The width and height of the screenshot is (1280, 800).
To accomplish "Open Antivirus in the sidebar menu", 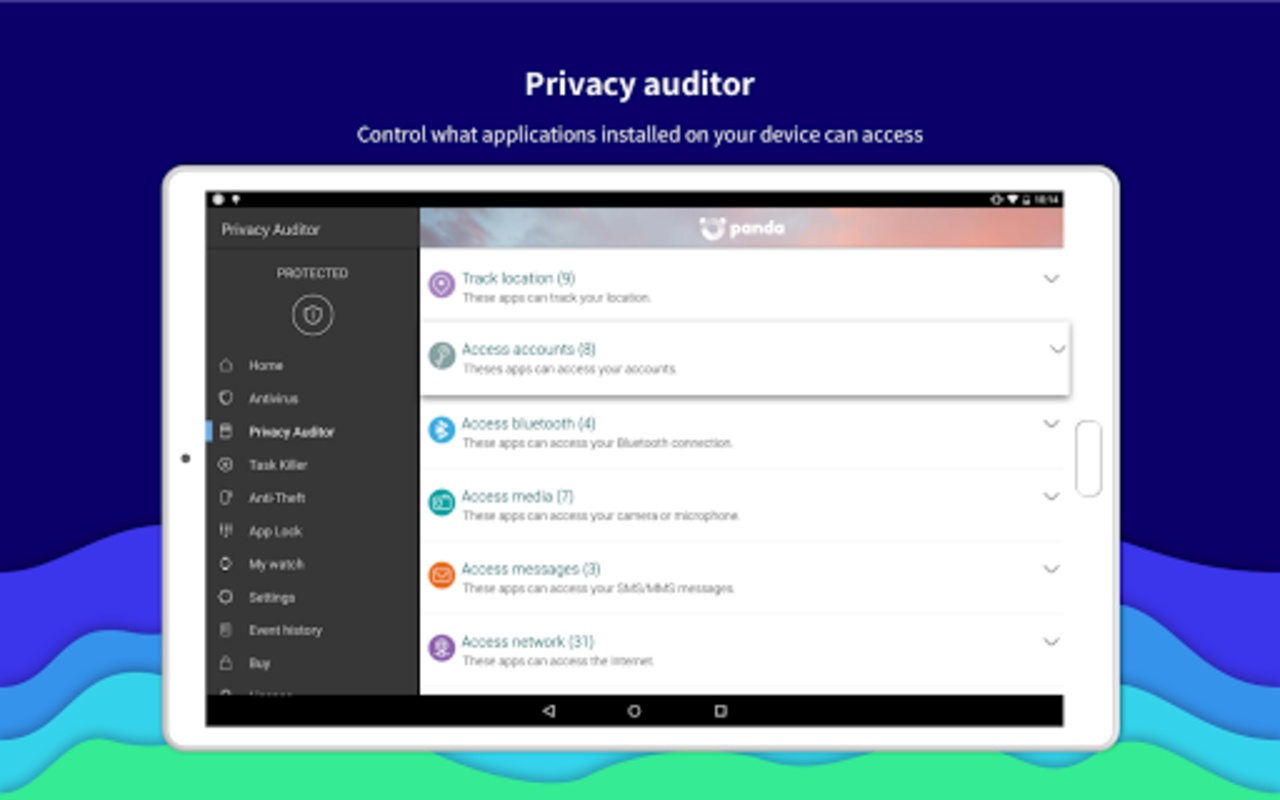I will [273, 399].
